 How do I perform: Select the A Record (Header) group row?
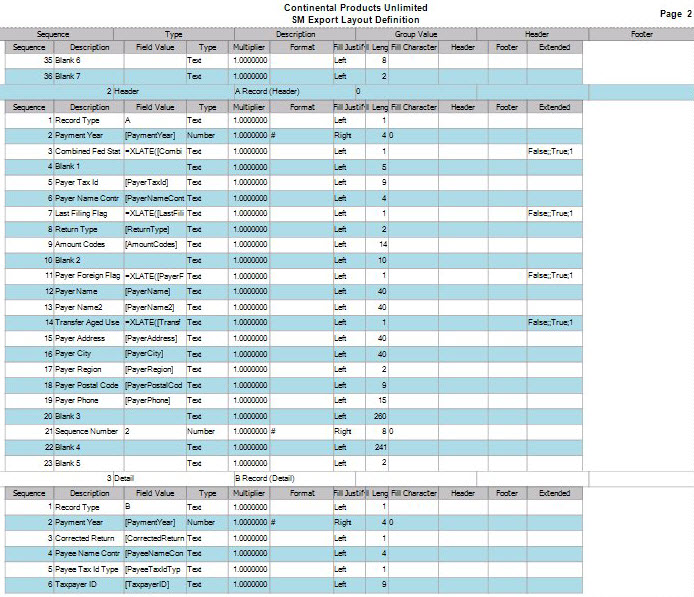coord(266,91)
